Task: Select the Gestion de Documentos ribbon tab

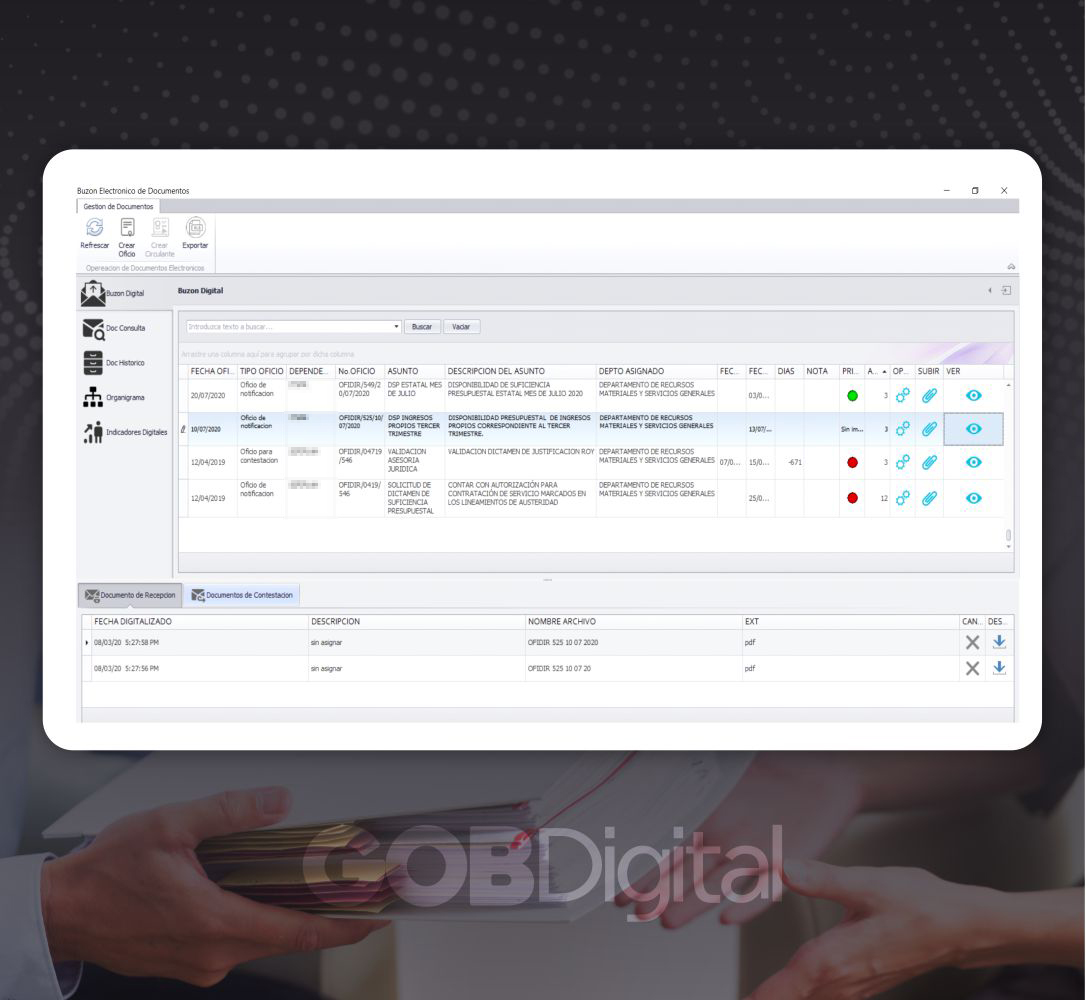Action: tap(118, 206)
